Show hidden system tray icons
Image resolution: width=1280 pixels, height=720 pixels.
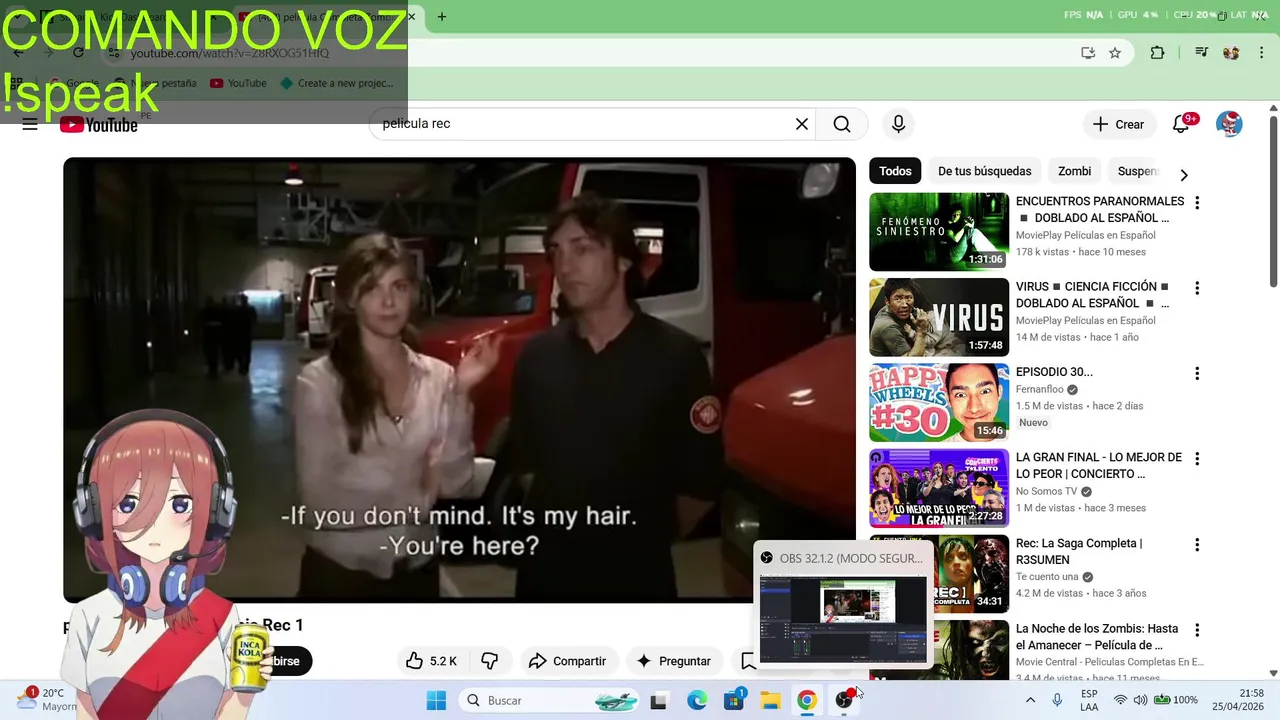click(1031, 700)
